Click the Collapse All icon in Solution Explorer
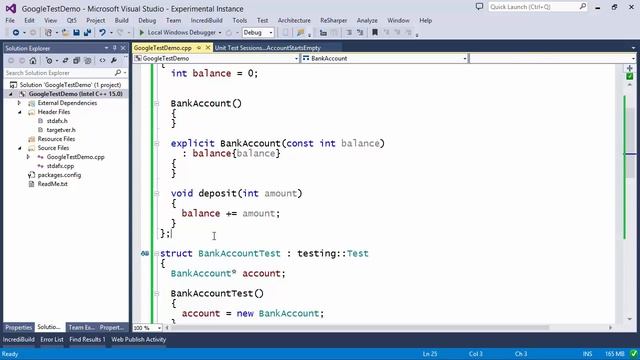The width and height of the screenshot is (640, 360). tap(76, 60)
